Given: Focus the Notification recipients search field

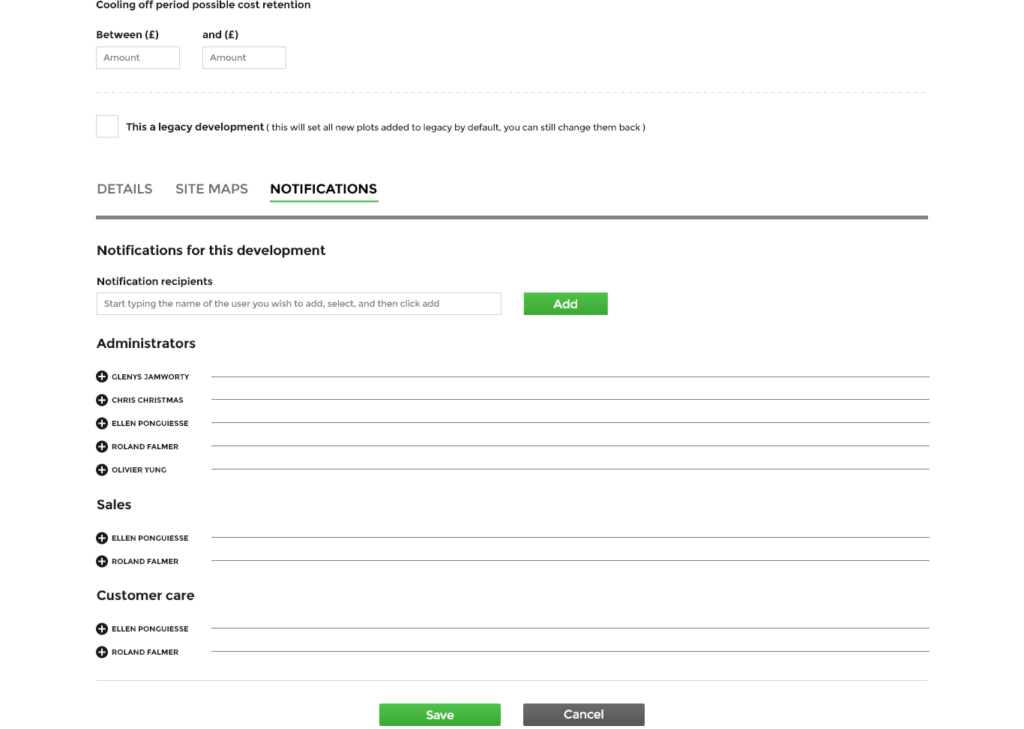Looking at the screenshot, I should (x=298, y=304).
